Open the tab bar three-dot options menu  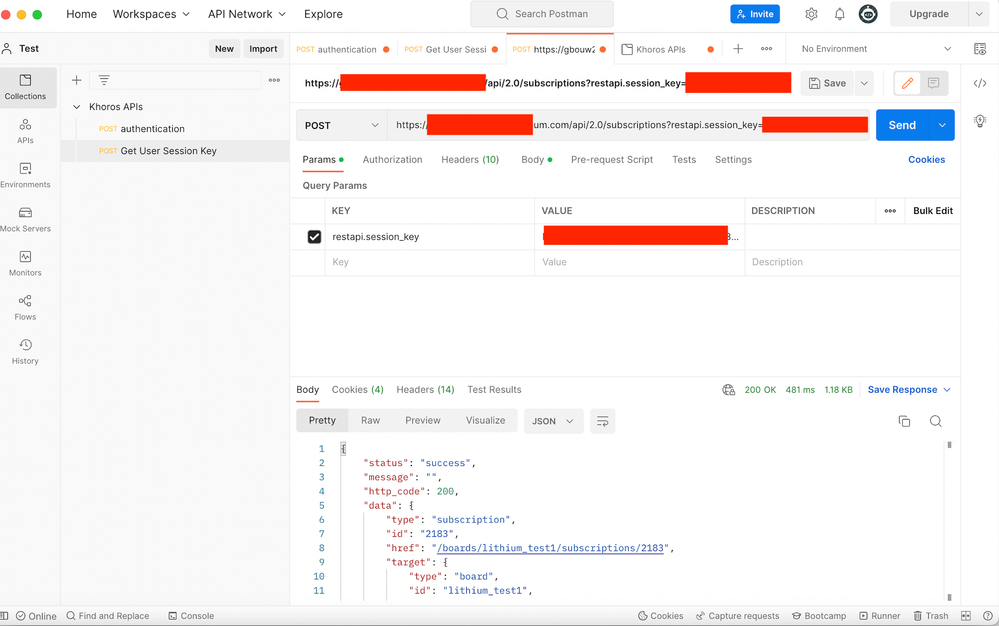click(766, 49)
